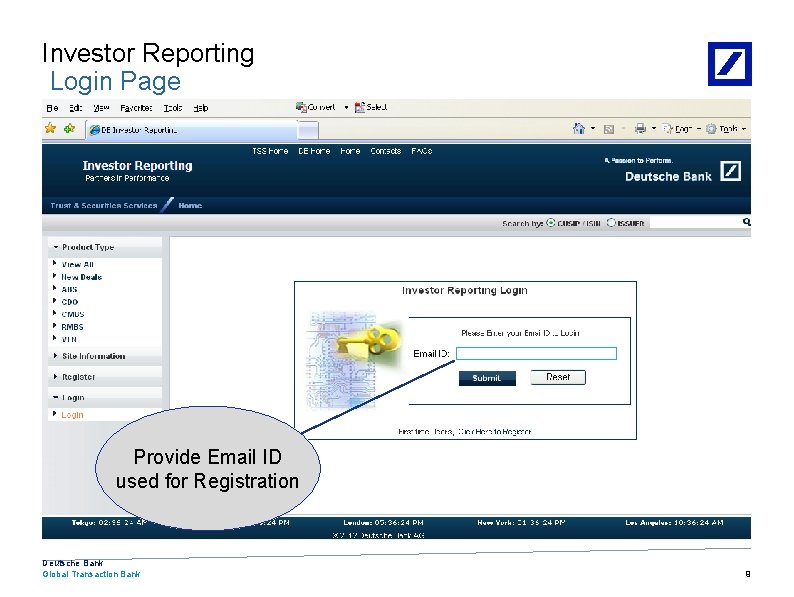Viewport: 794px width, 597px height.
Task: Click the Submit button
Action: coord(487,378)
